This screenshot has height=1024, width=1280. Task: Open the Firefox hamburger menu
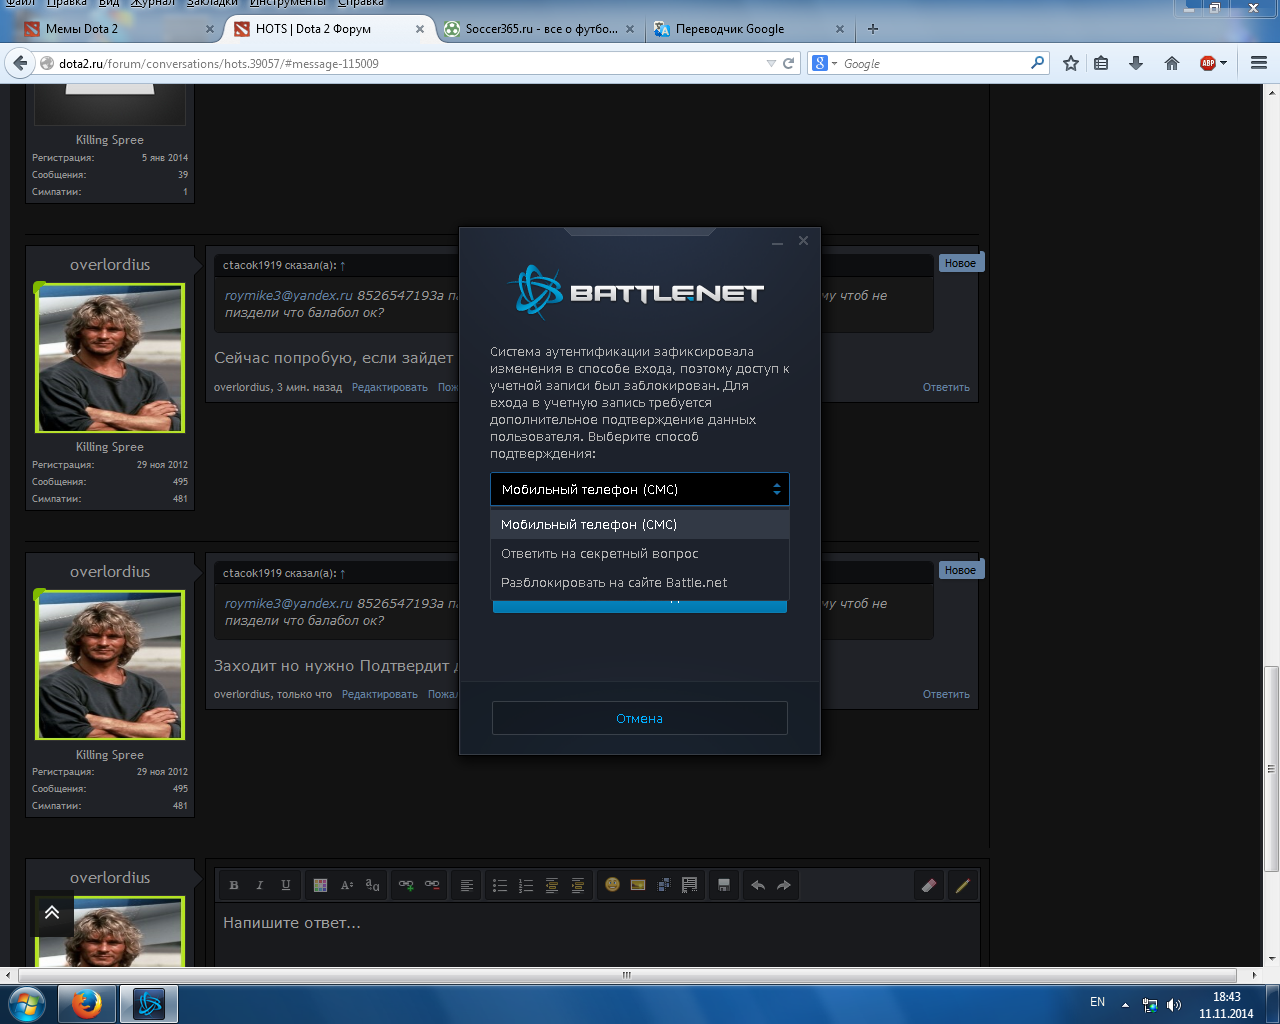click(1259, 63)
